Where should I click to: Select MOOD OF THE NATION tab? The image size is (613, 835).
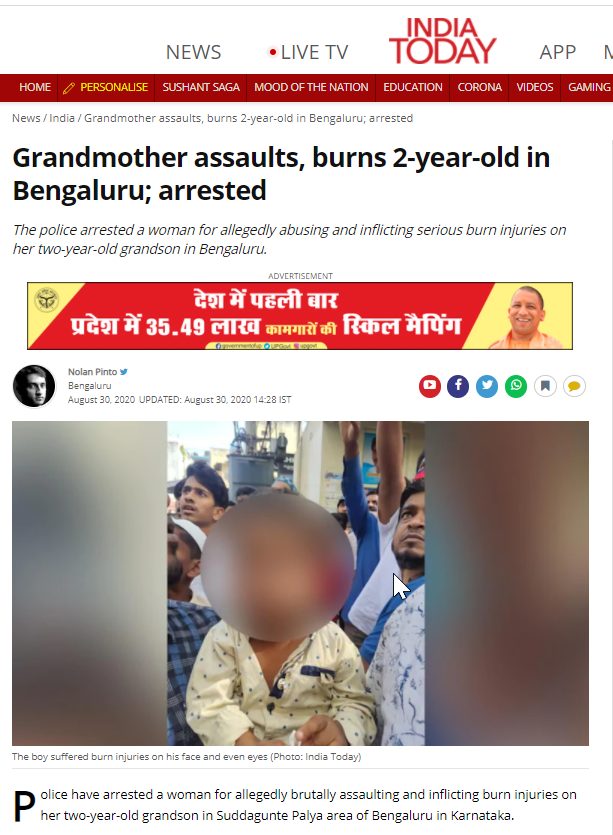coord(311,87)
